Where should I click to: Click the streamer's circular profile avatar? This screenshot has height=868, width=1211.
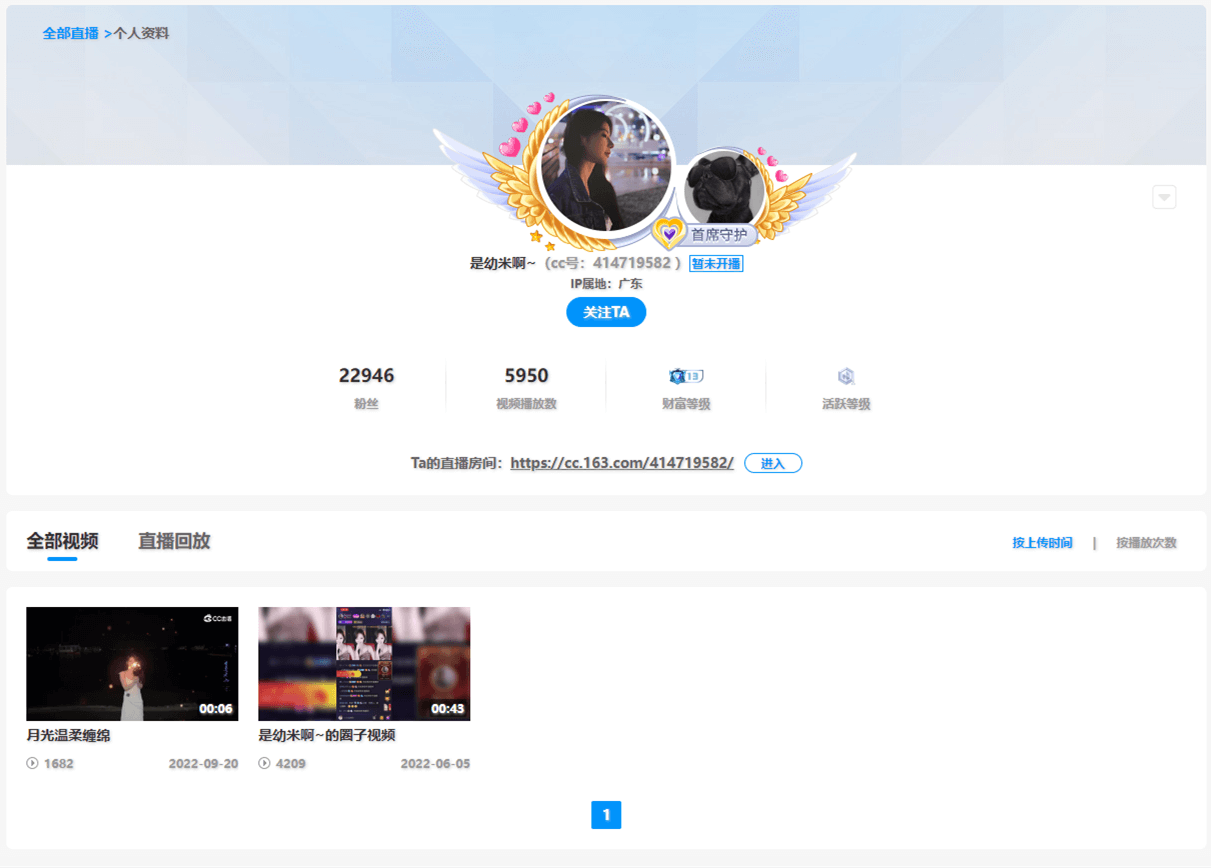pyautogui.click(x=606, y=165)
